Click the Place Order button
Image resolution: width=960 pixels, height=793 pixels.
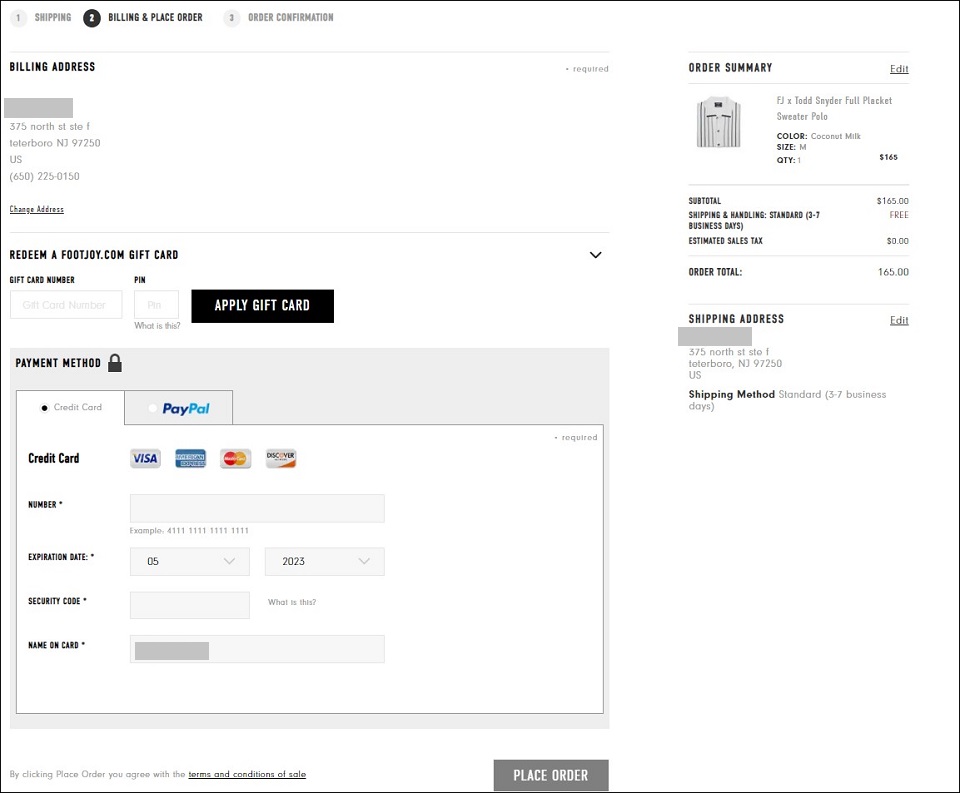[551, 775]
